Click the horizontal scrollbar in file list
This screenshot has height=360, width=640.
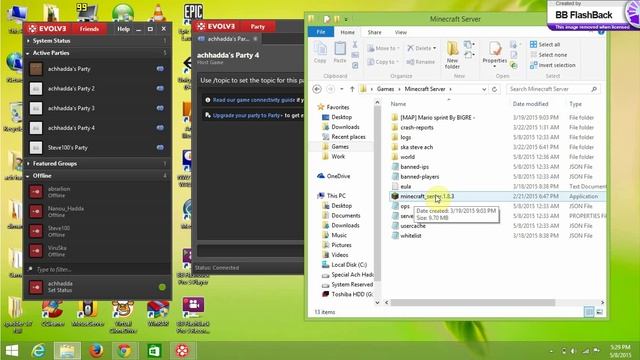(473, 302)
